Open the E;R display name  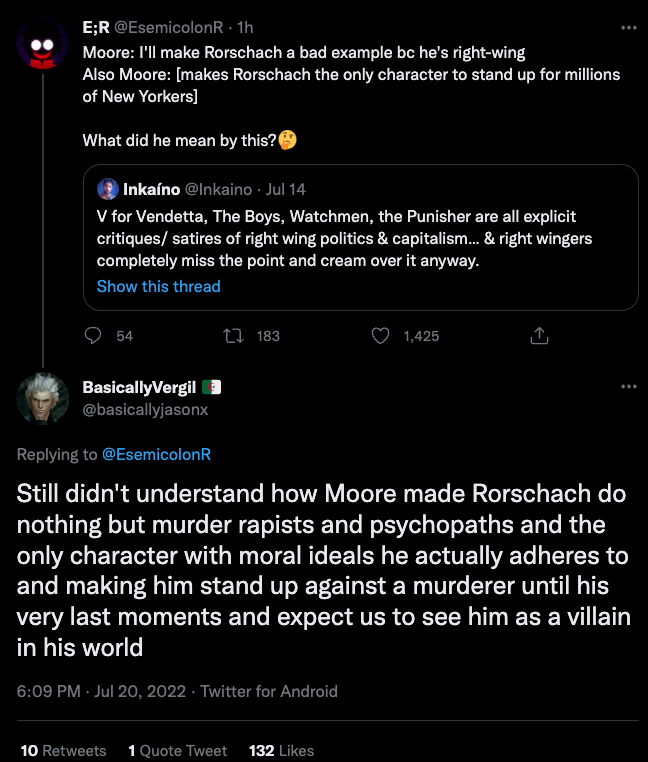pyautogui.click(x=95, y=28)
